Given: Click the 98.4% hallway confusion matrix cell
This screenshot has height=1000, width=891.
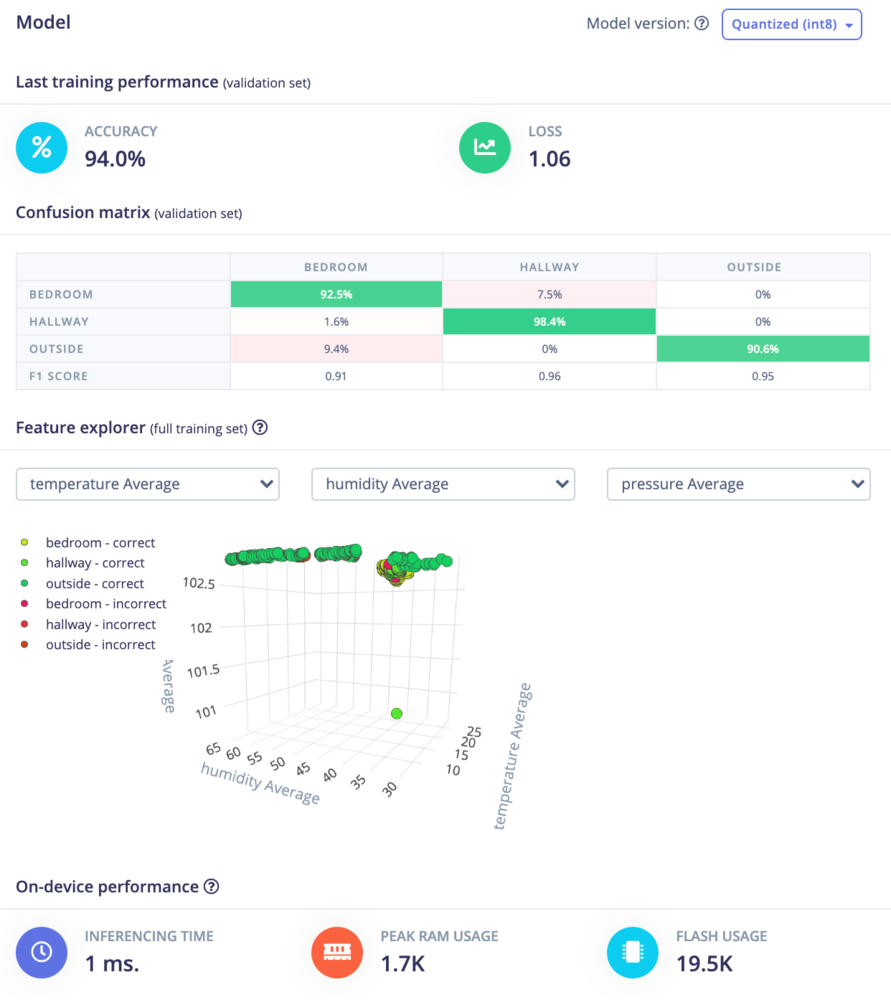Looking at the screenshot, I should point(549,321).
